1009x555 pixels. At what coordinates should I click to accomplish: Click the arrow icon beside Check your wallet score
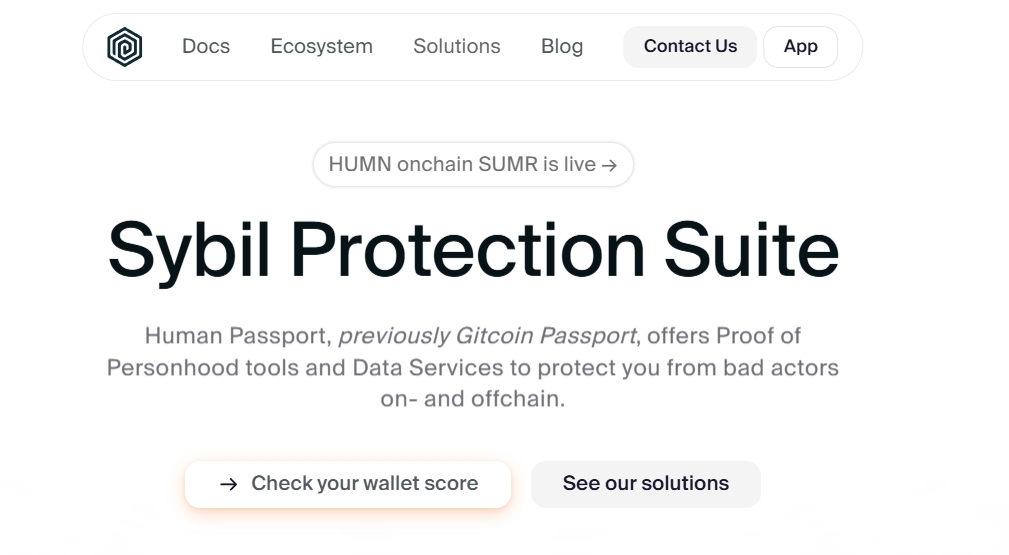click(x=228, y=484)
